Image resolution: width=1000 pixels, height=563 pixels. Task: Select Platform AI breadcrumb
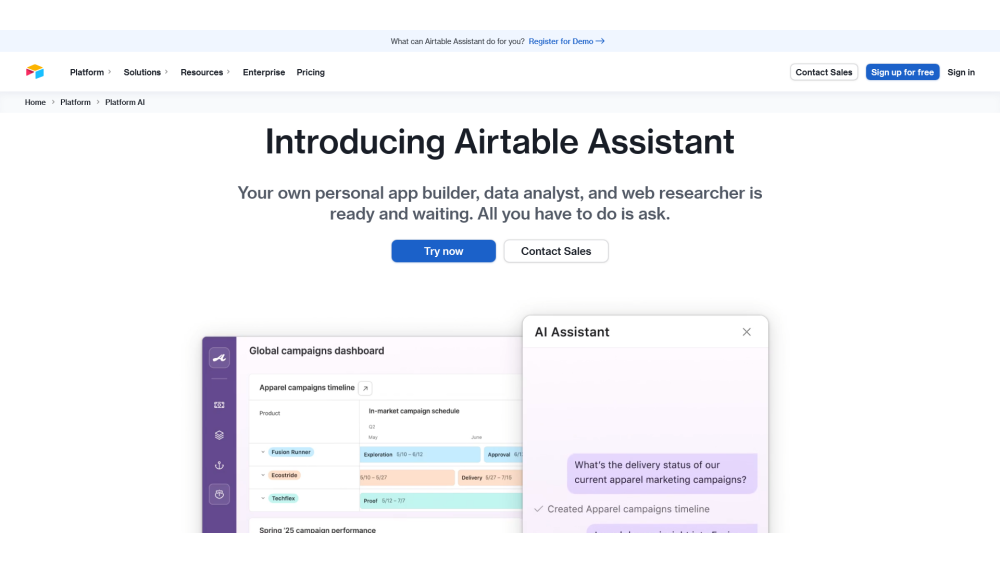(x=125, y=102)
